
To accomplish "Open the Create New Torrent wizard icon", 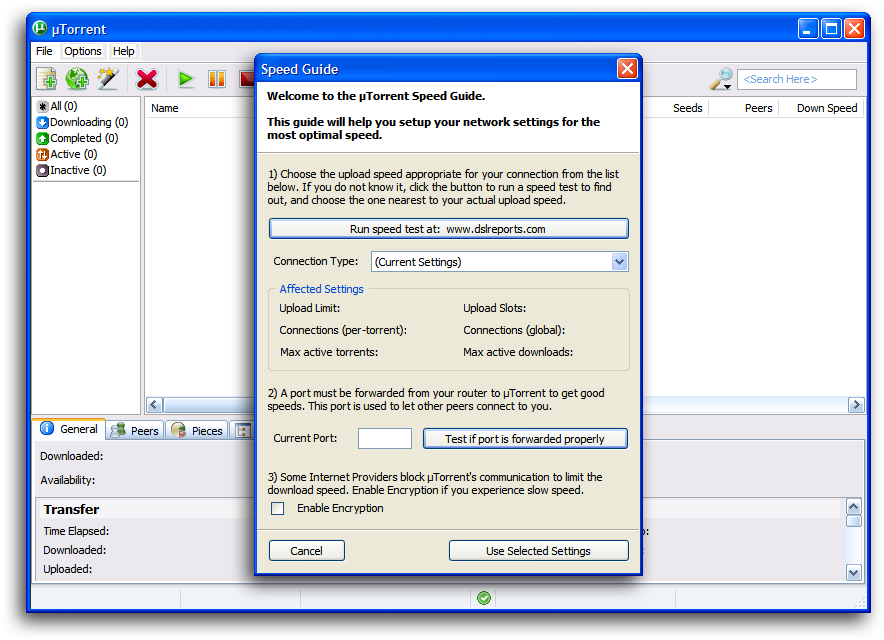I will [x=108, y=78].
